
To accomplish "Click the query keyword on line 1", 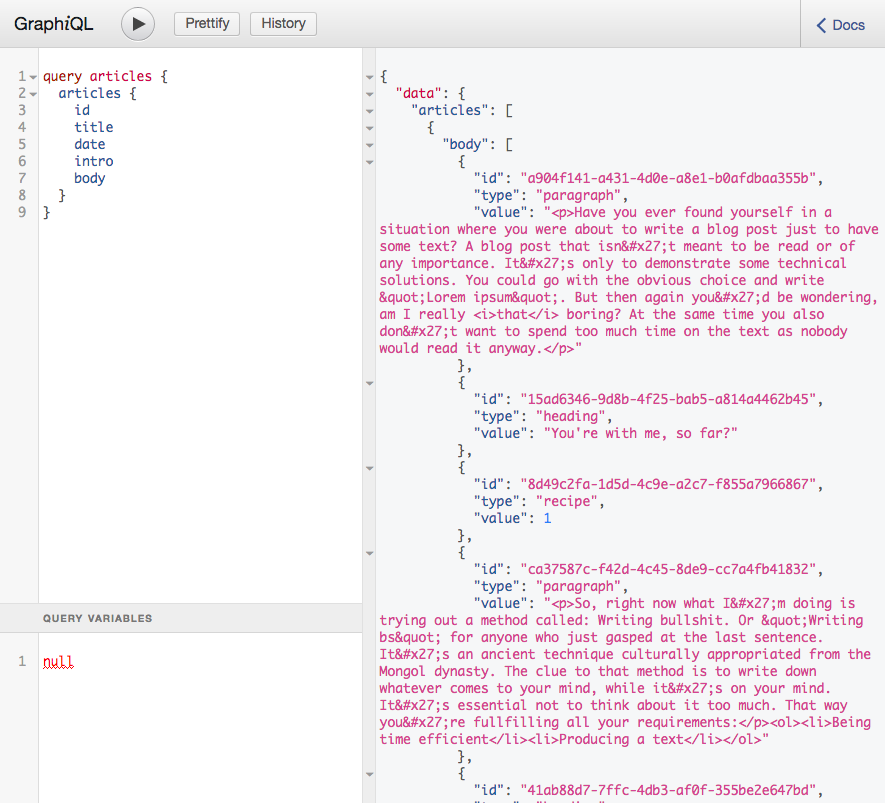I will pos(62,76).
